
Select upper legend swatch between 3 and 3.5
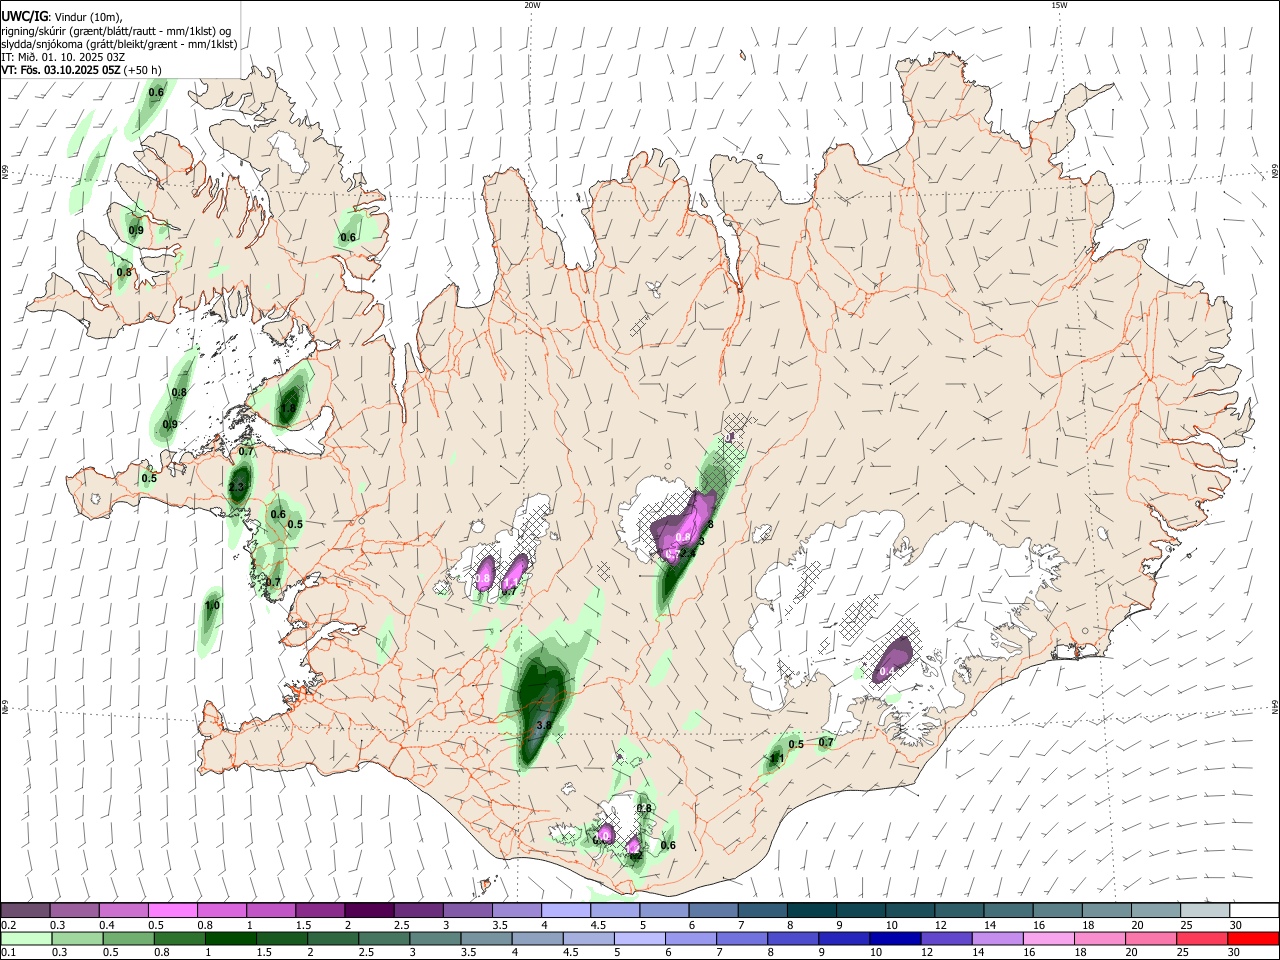[x=467, y=910]
